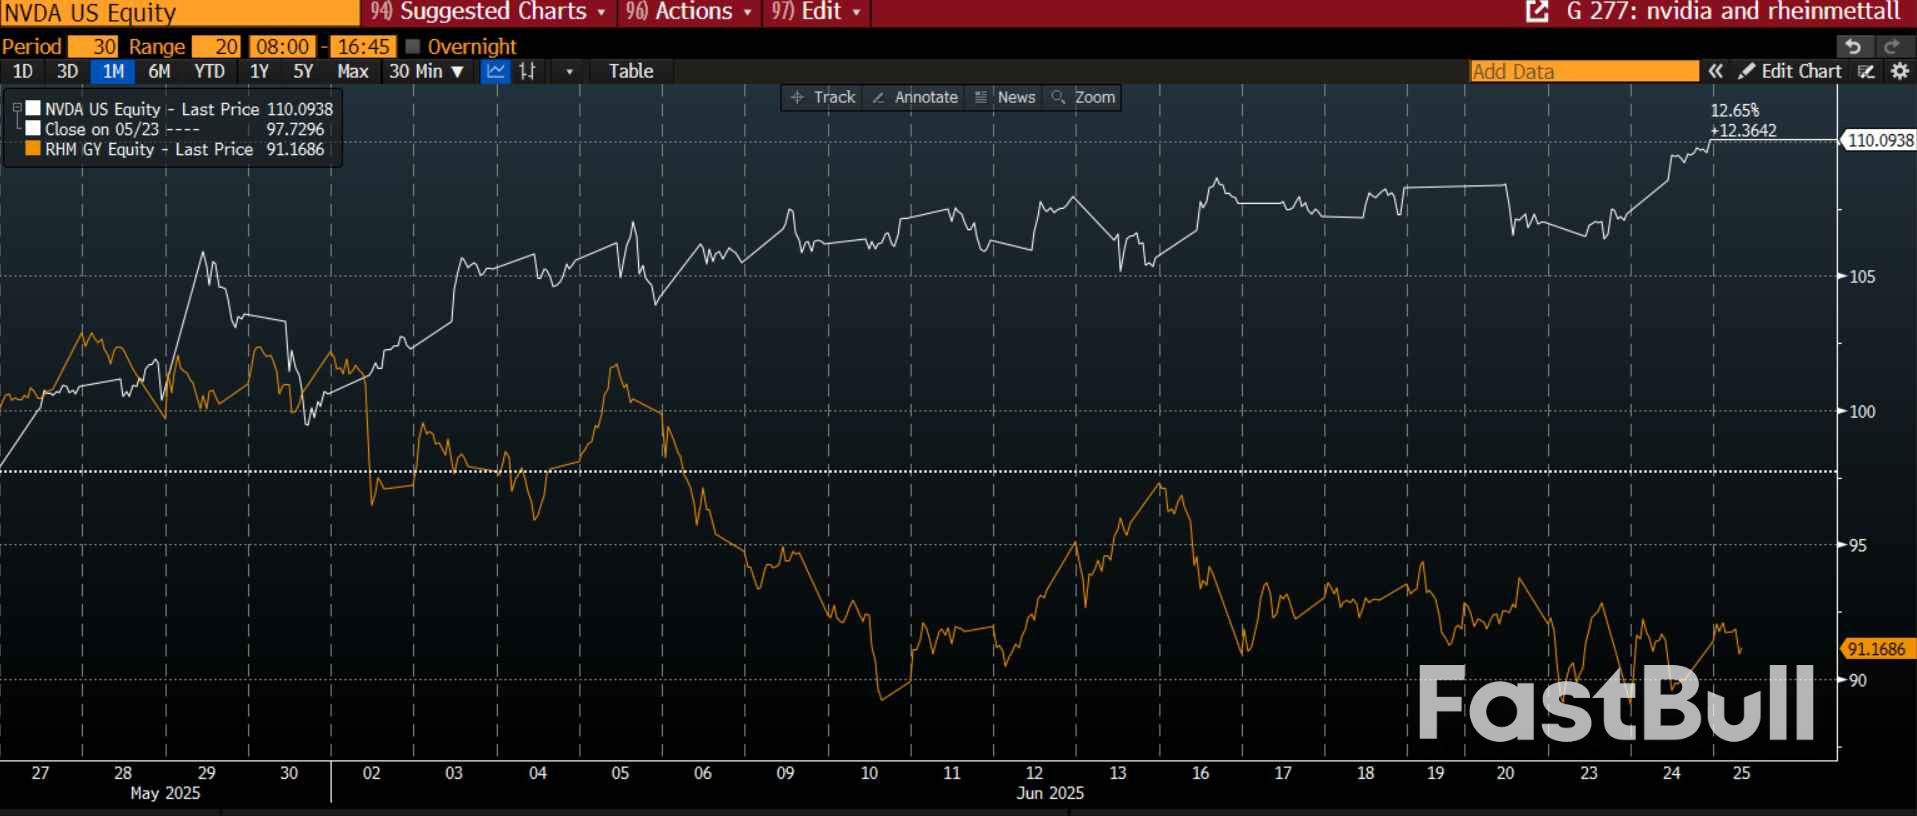Open the Annotate tool
Image resolution: width=1917 pixels, height=816 pixels.
pos(915,97)
